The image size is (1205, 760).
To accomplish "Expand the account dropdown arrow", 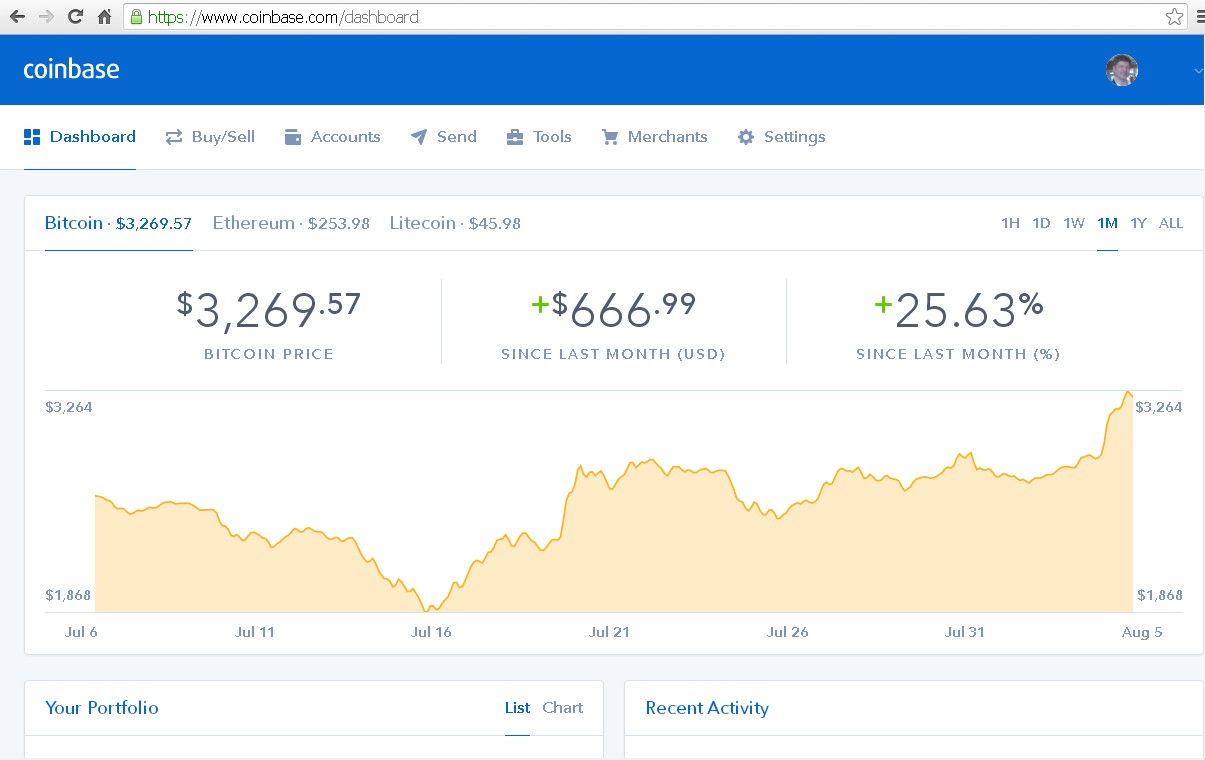I will (1199, 70).
